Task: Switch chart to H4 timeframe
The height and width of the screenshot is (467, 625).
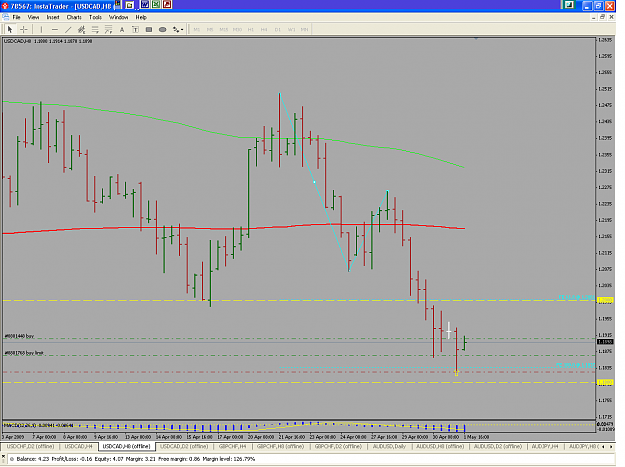Action: click(264, 29)
